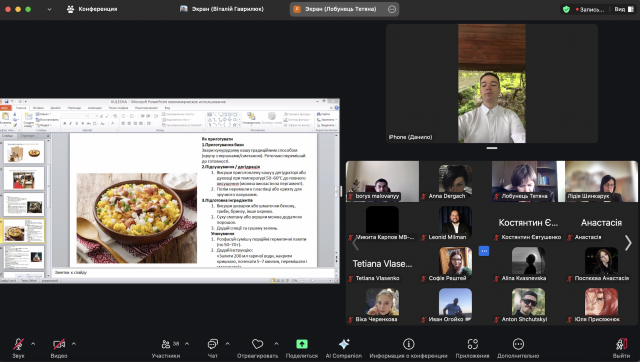Select currently highlighted fourth slide thumbnail
Viewport: 640px width, 362px height.
[24, 231]
